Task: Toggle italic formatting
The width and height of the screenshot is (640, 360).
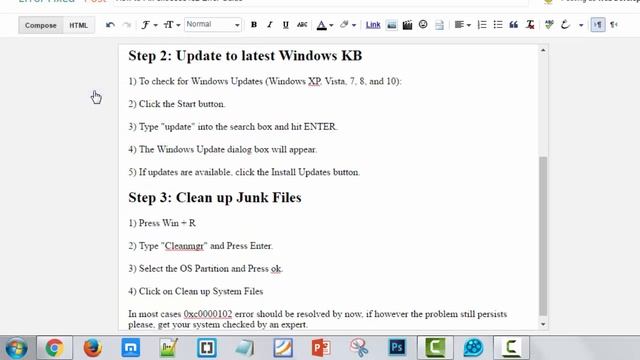Action: click(x=269, y=25)
